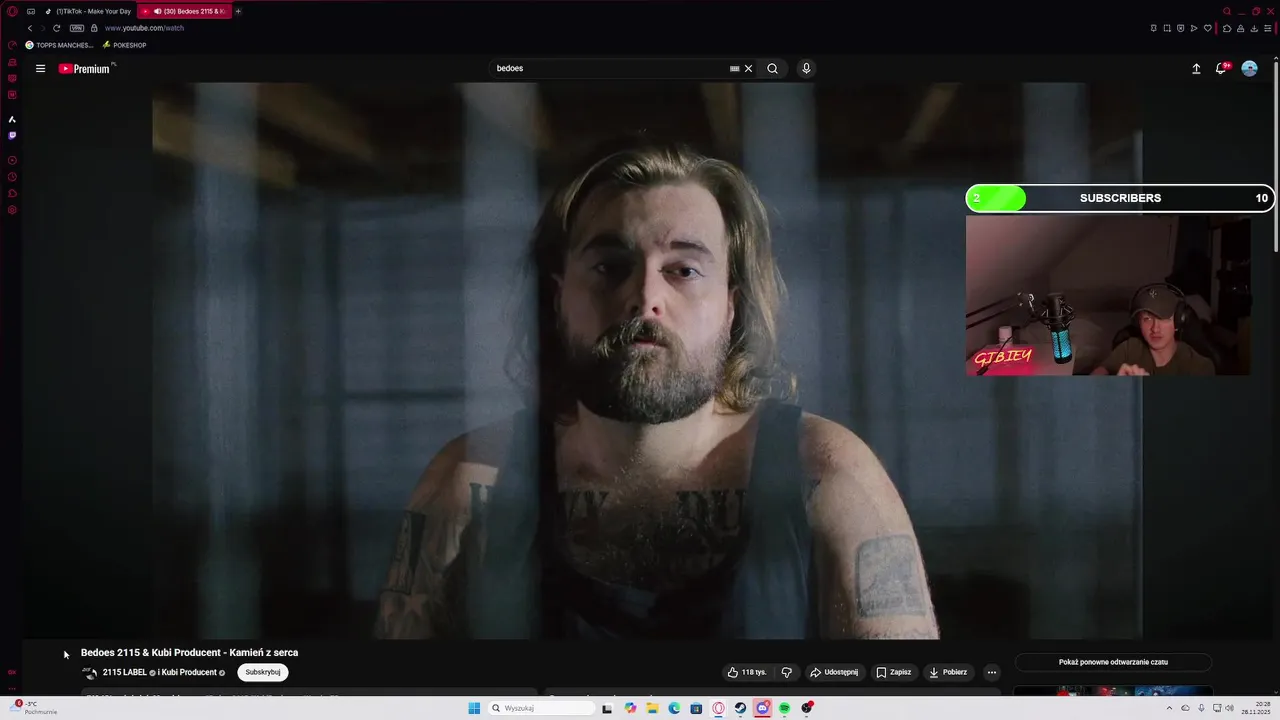Start voice search with microphone icon
Viewport: 1280px width, 720px height.
click(806, 69)
